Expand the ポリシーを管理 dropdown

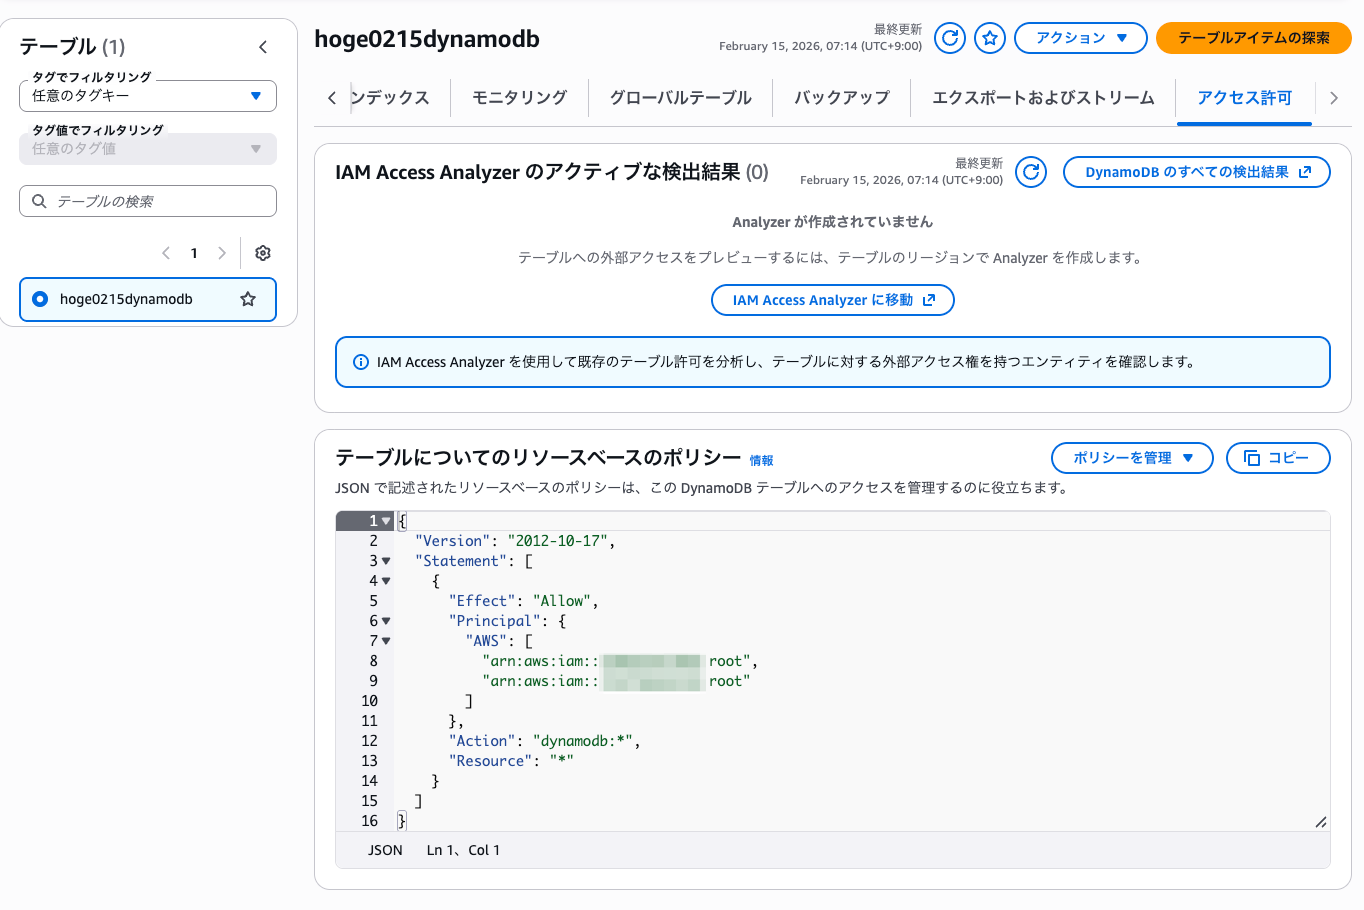[1131, 458]
